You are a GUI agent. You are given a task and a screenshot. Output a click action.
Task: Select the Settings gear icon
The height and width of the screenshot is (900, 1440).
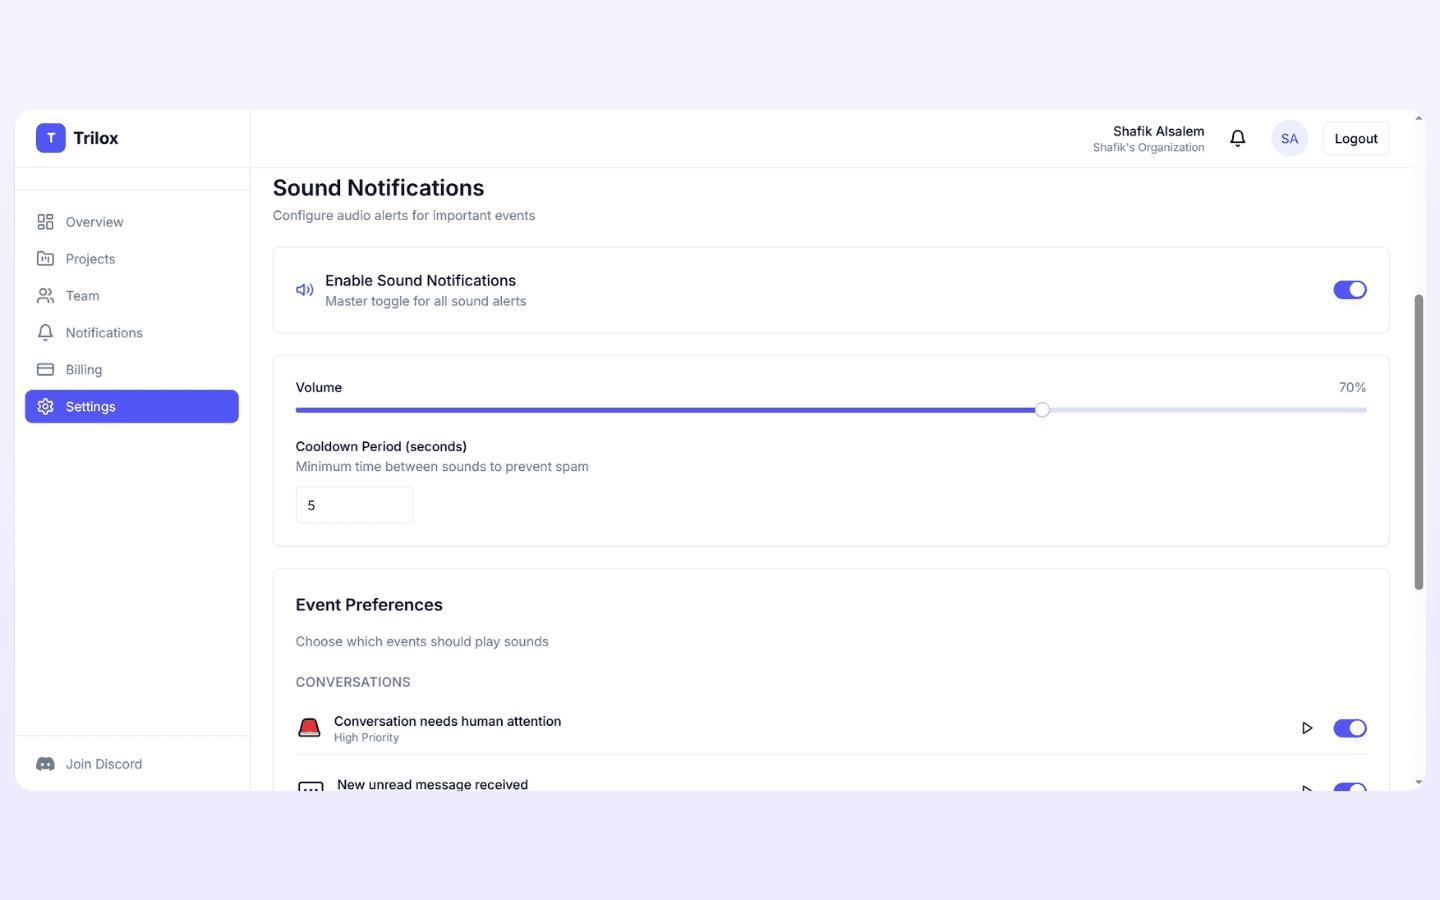[46, 406]
